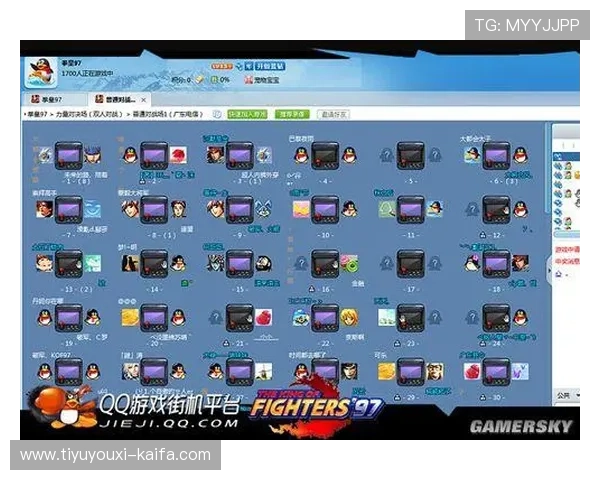The height and width of the screenshot is (480, 600).
Task: Click the arcade machine at table 17
Action: click(x=412, y=264)
